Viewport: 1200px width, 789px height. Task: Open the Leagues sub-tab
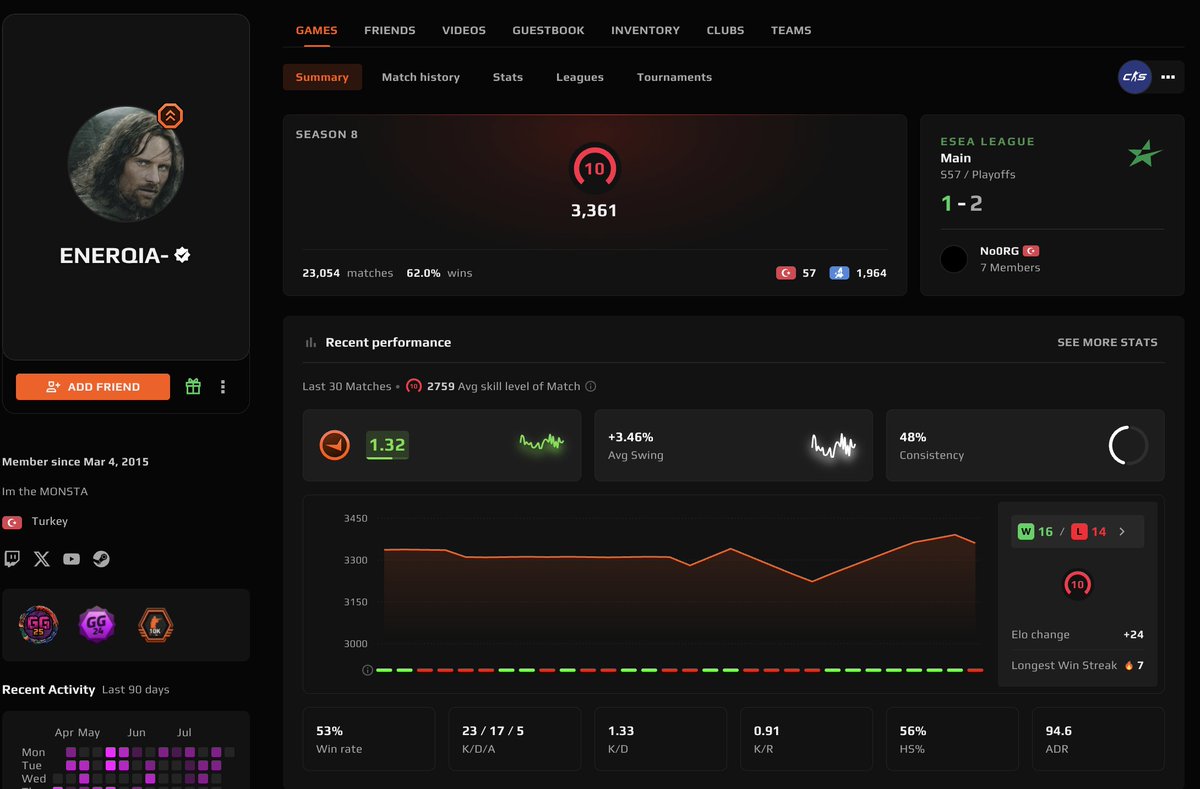coord(580,77)
